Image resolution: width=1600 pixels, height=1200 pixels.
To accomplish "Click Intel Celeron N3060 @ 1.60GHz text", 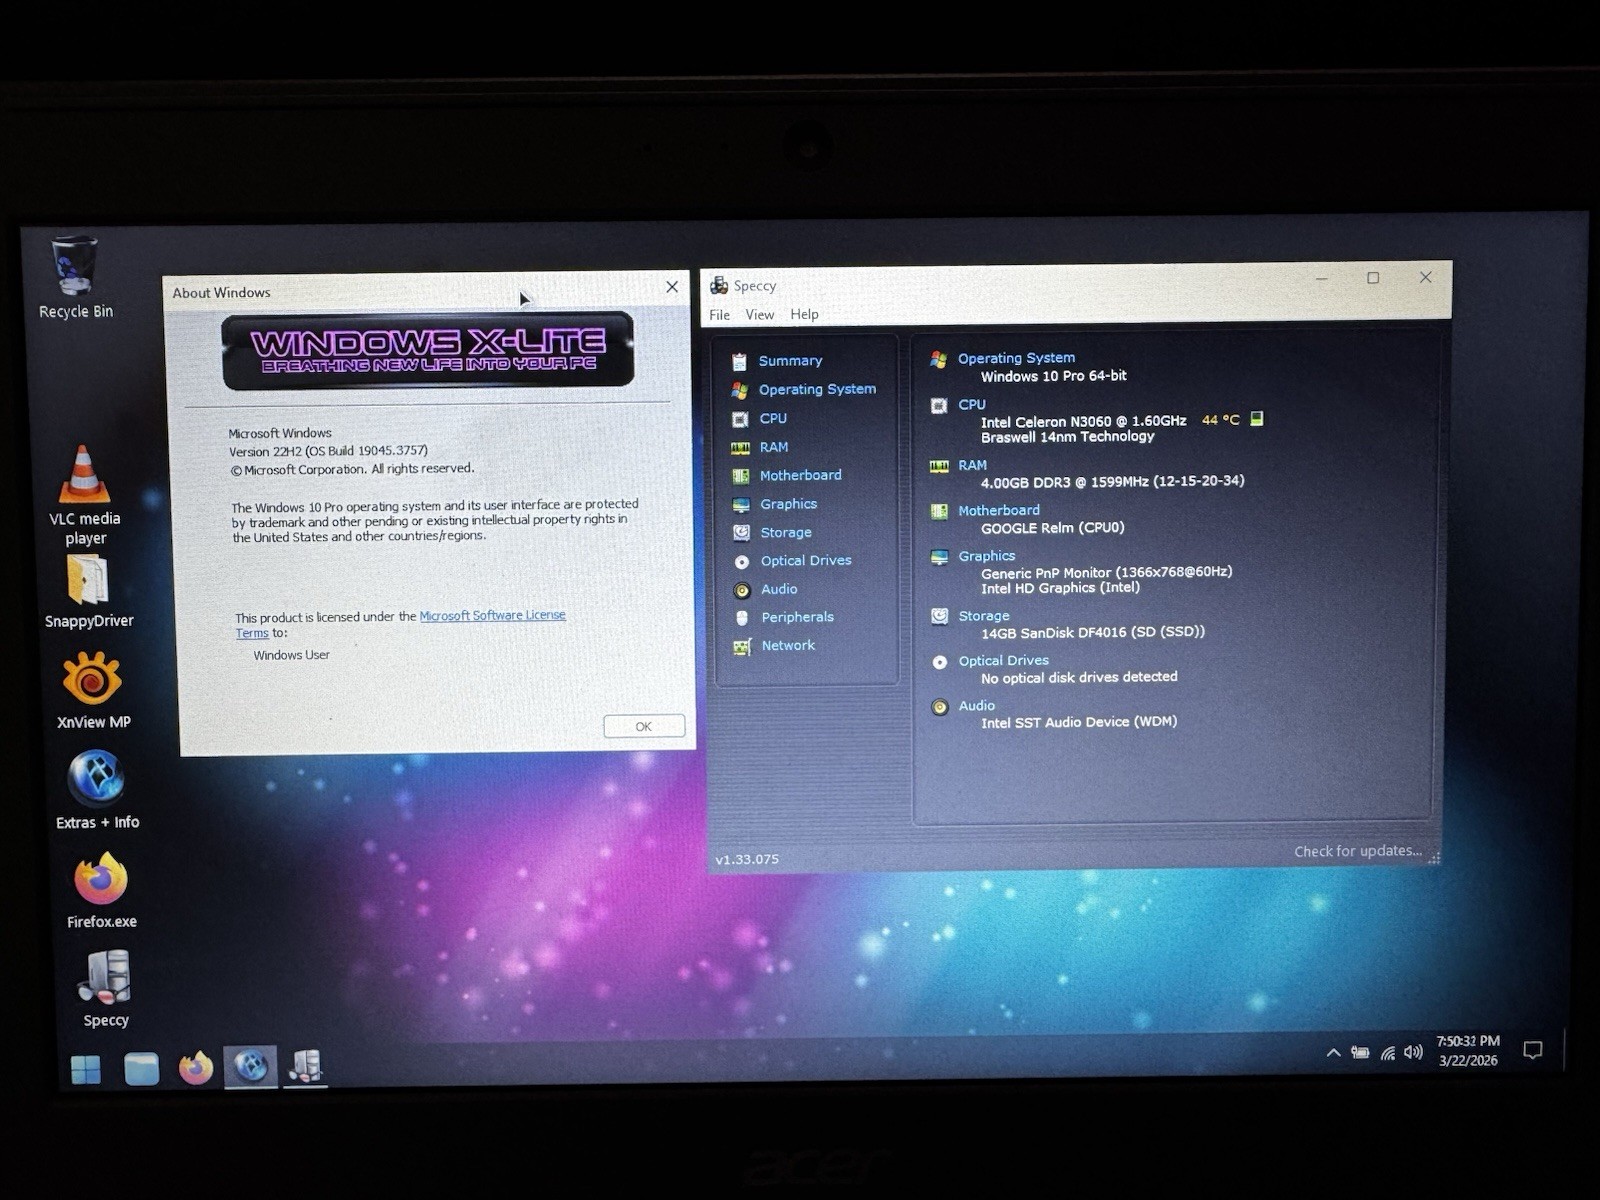I will (x=1083, y=421).
